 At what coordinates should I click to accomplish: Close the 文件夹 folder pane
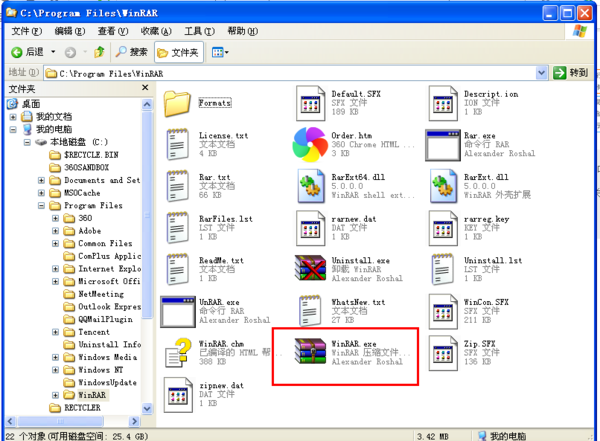(145, 88)
